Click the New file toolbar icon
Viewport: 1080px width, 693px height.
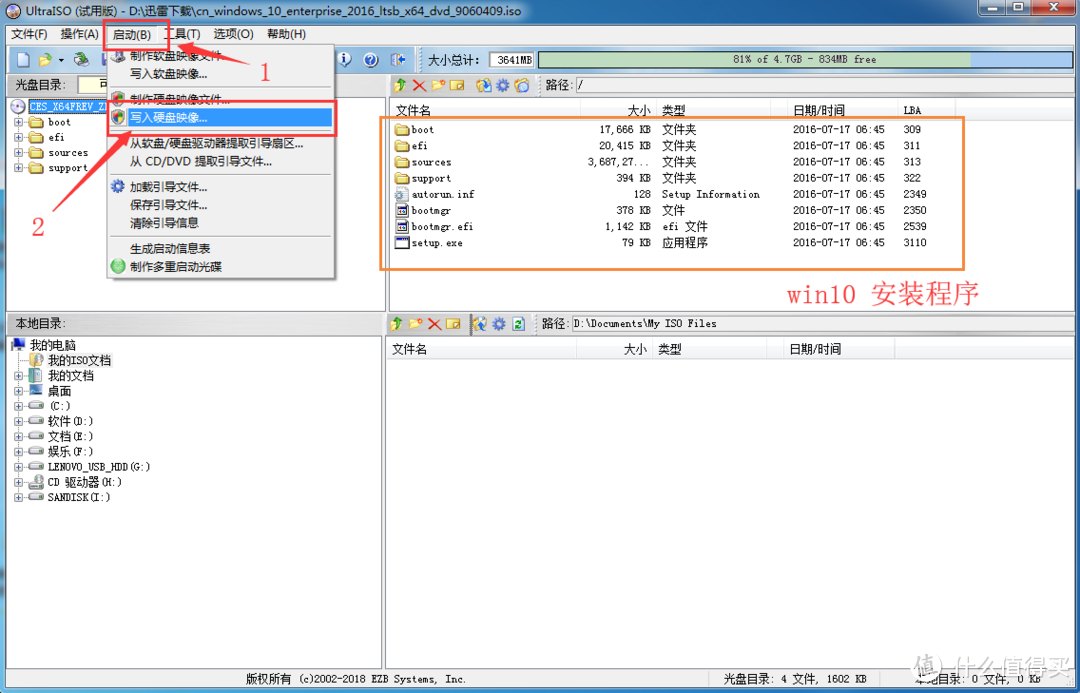point(23,61)
